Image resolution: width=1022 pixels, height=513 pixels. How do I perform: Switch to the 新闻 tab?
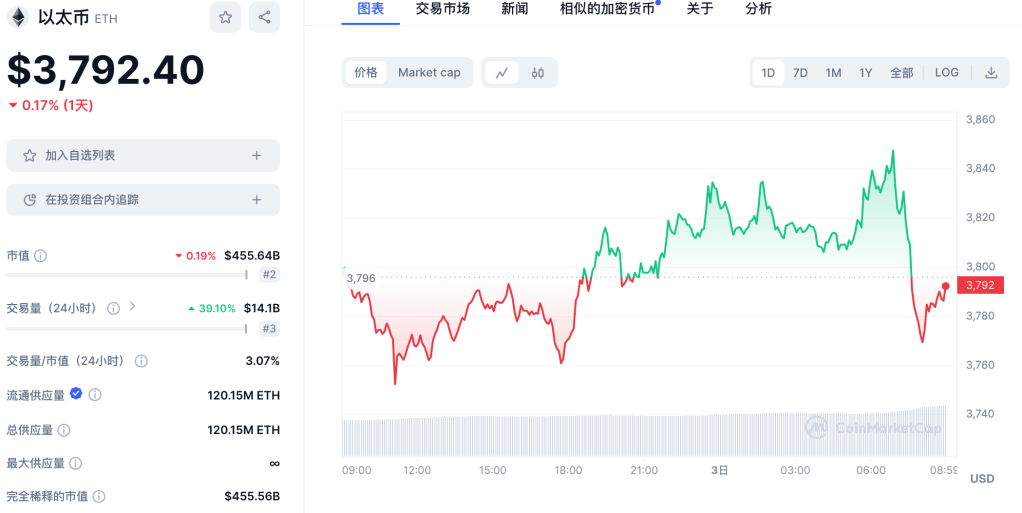(x=515, y=9)
